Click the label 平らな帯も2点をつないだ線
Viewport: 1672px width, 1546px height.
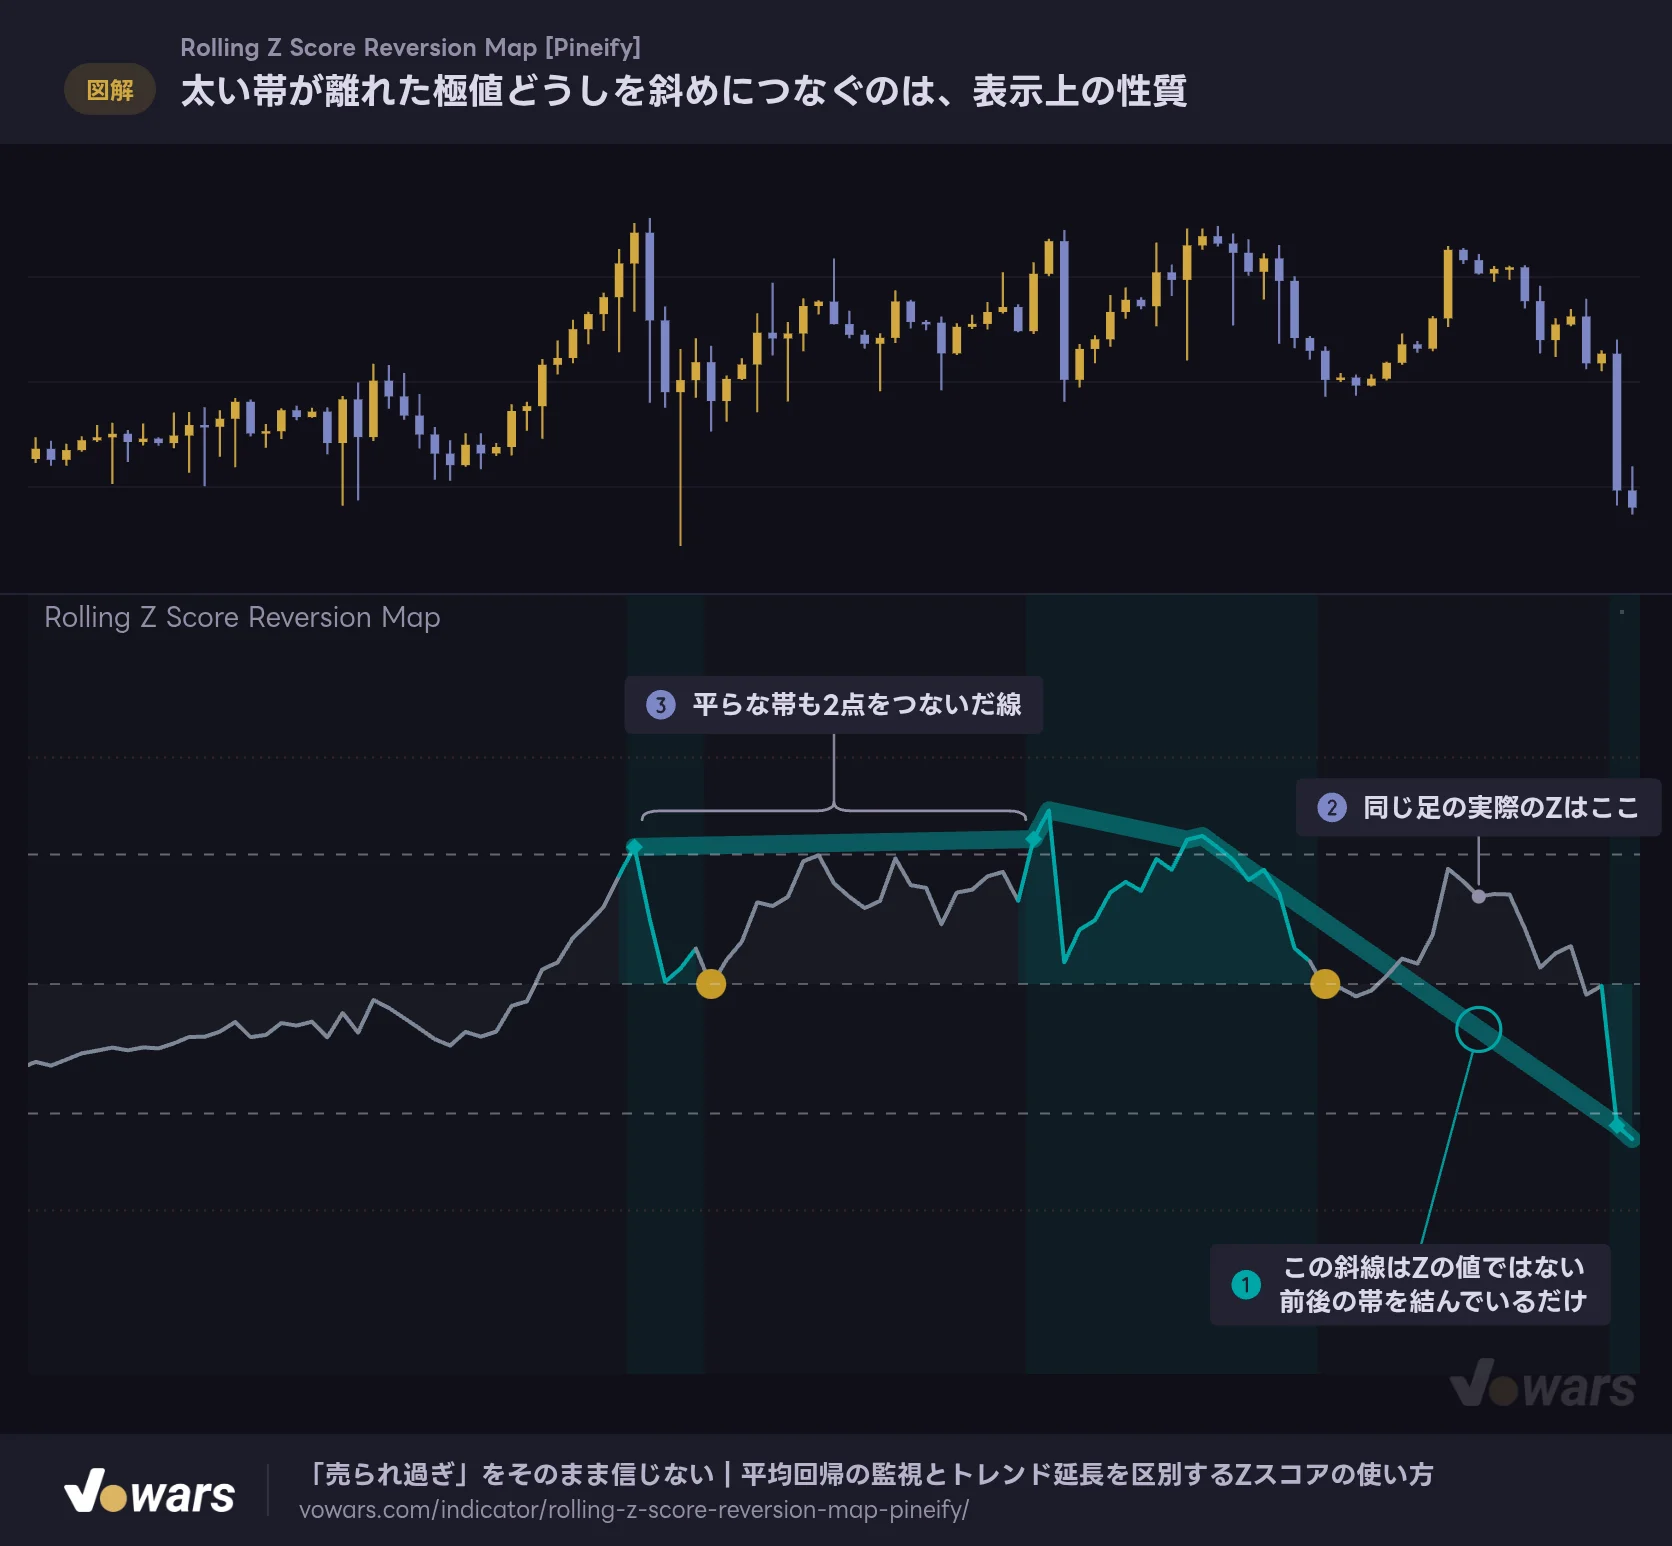[x=834, y=705]
